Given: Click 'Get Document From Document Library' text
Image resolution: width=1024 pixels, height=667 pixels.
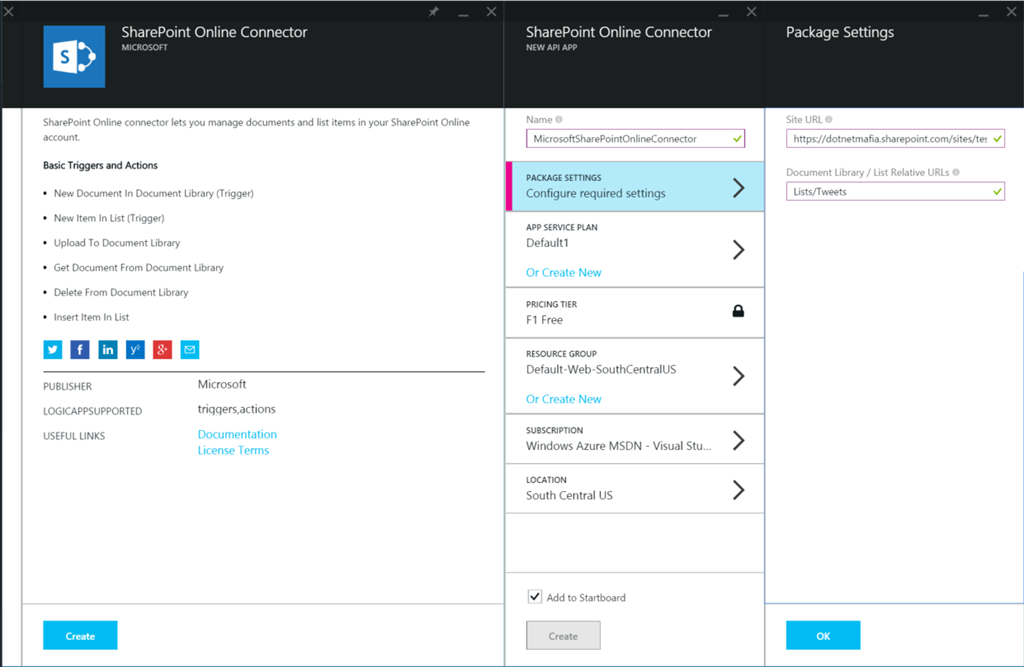Looking at the screenshot, I should coord(138,268).
